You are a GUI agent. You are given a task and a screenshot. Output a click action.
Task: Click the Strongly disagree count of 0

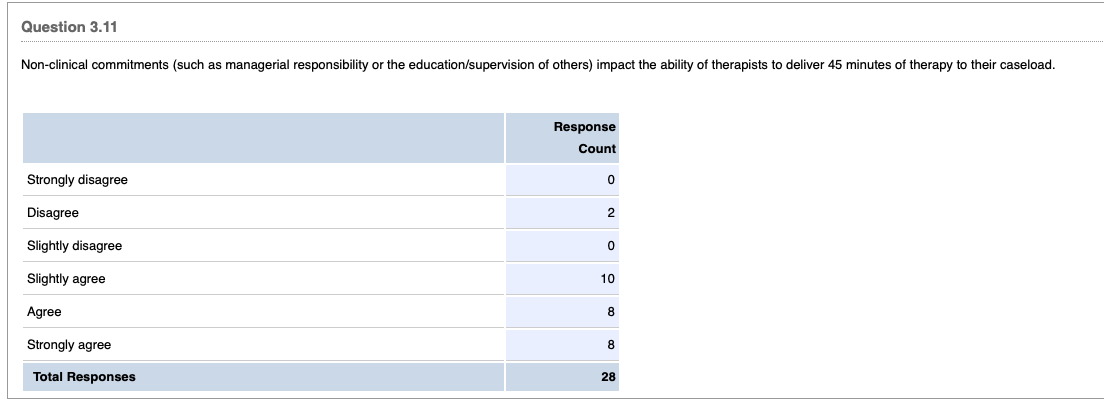[609, 180]
